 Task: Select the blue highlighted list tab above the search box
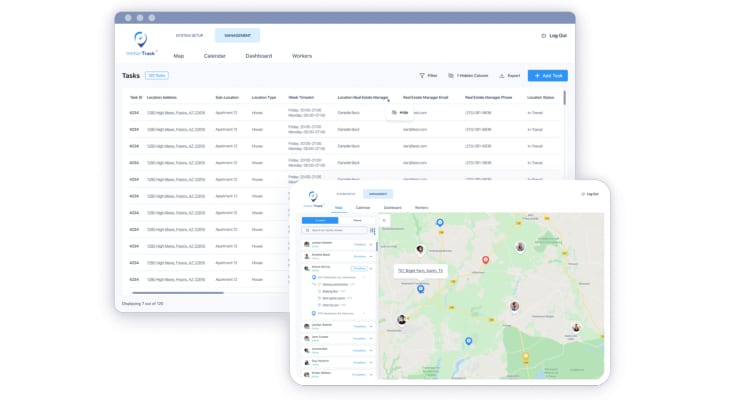[x=320, y=220]
